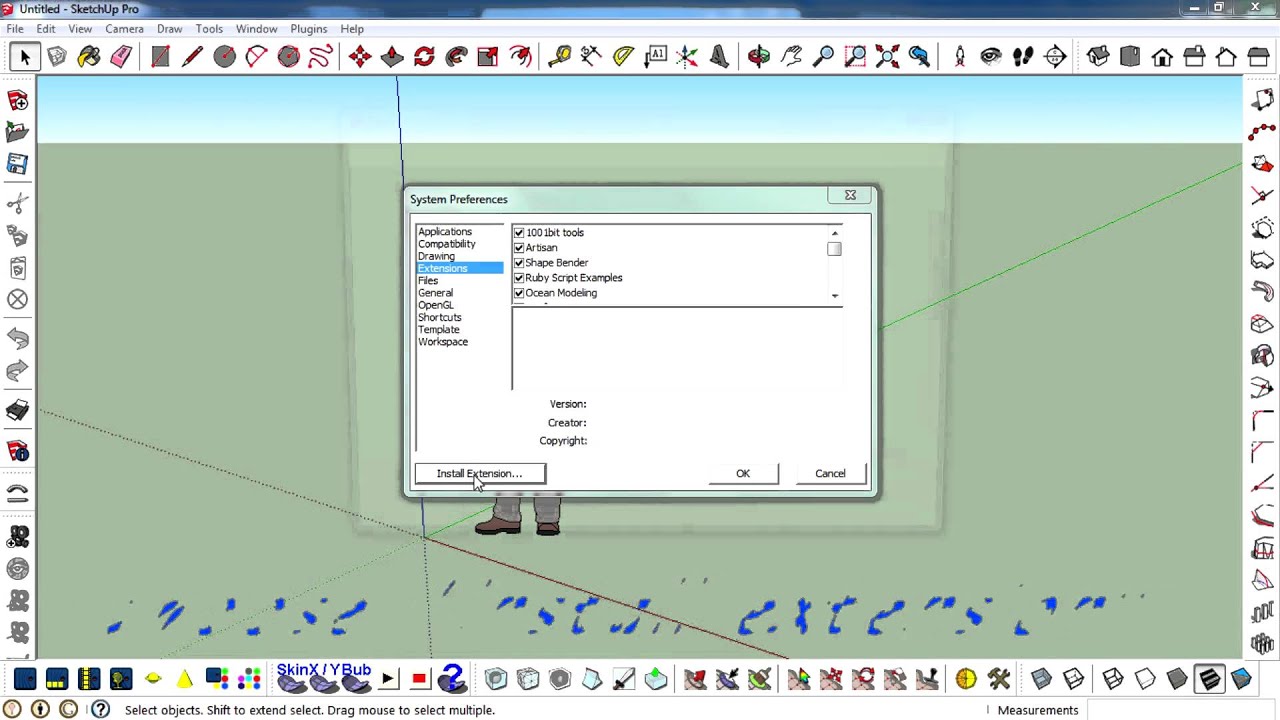Select the Polygon tool
This screenshot has height=720, width=1280.
(x=288, y=57)
